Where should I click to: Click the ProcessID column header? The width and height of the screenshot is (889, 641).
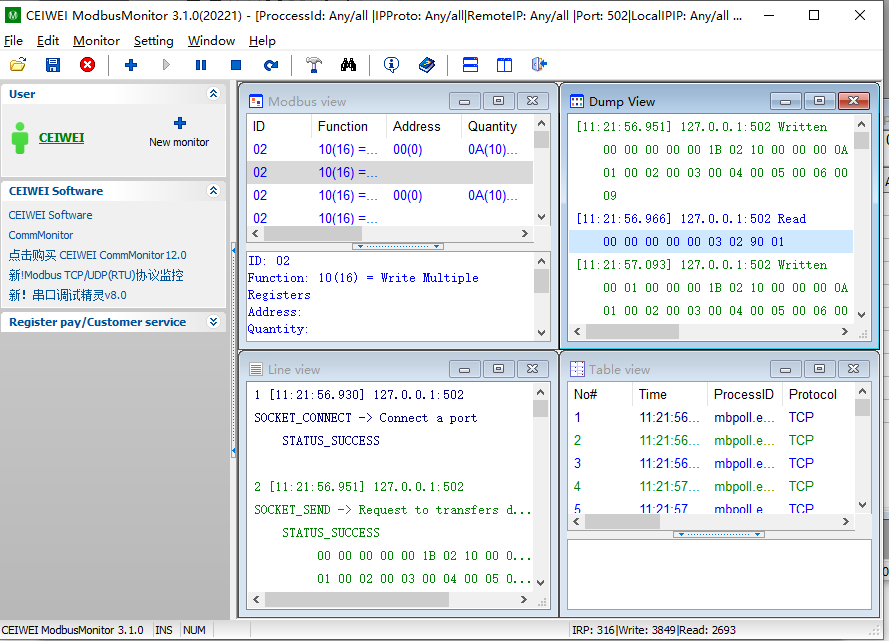[744, 394]
